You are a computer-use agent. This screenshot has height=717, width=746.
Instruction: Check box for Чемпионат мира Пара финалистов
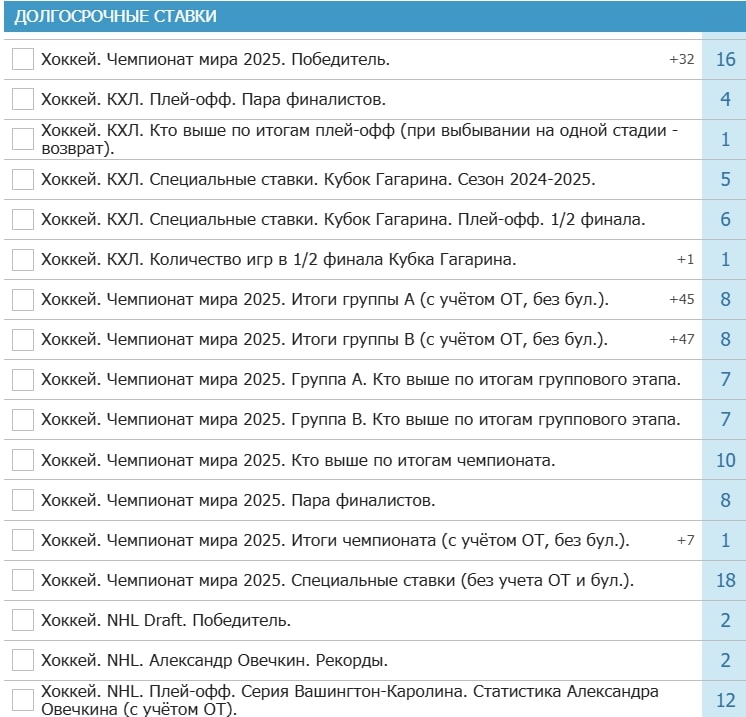(x=23, y=500)
